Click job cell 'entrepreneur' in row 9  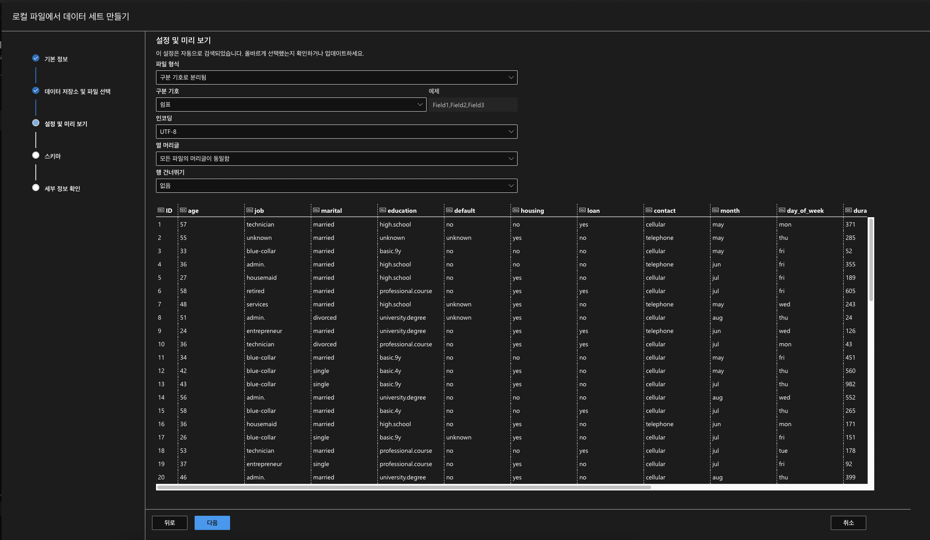point(265,331)
